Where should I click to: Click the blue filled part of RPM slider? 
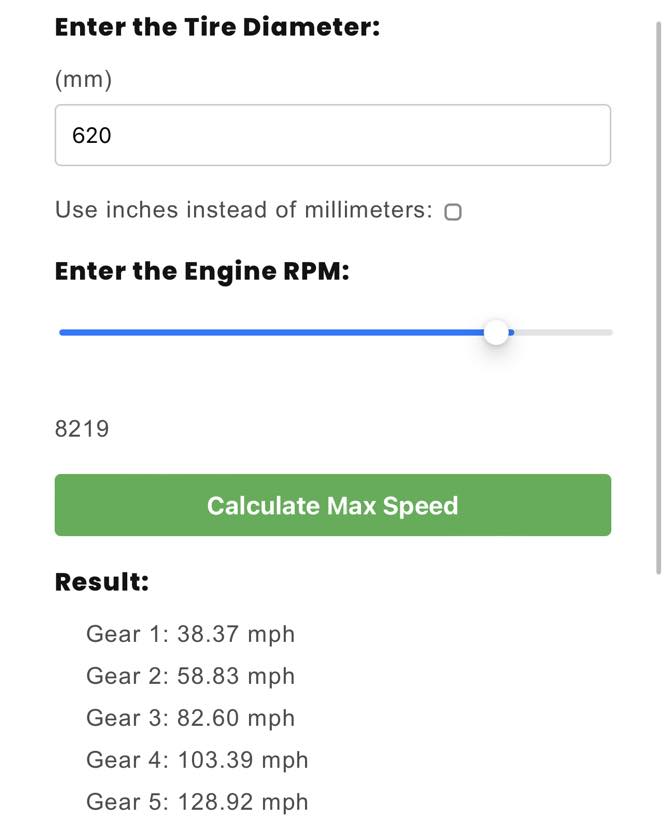click(271, 332)
